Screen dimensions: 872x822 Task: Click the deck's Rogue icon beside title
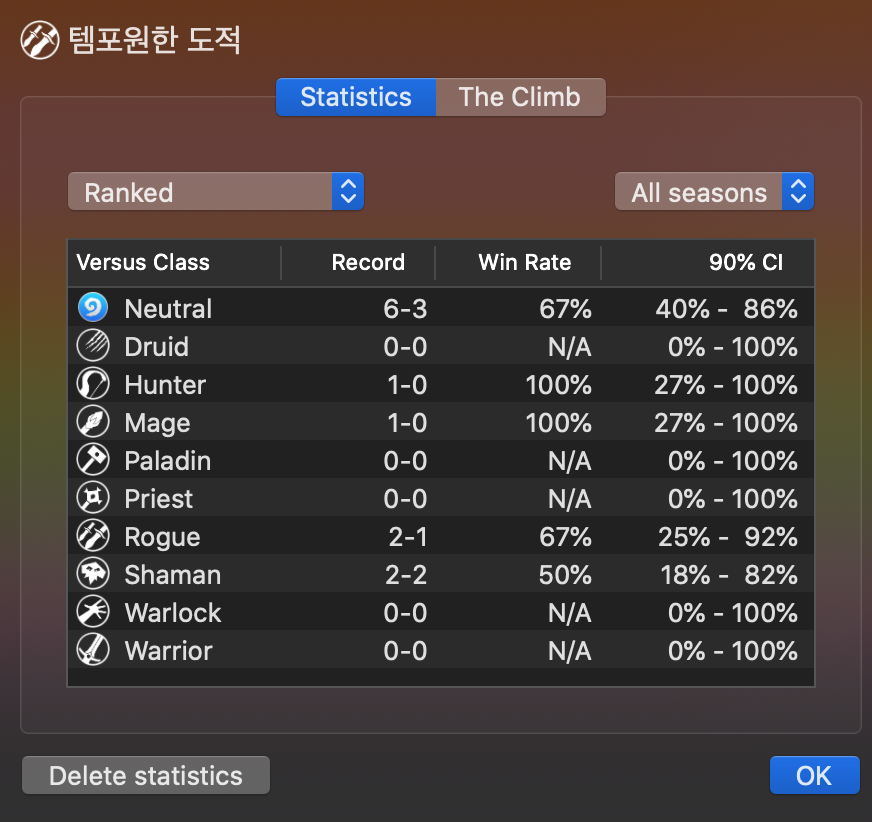coord(40,40)
